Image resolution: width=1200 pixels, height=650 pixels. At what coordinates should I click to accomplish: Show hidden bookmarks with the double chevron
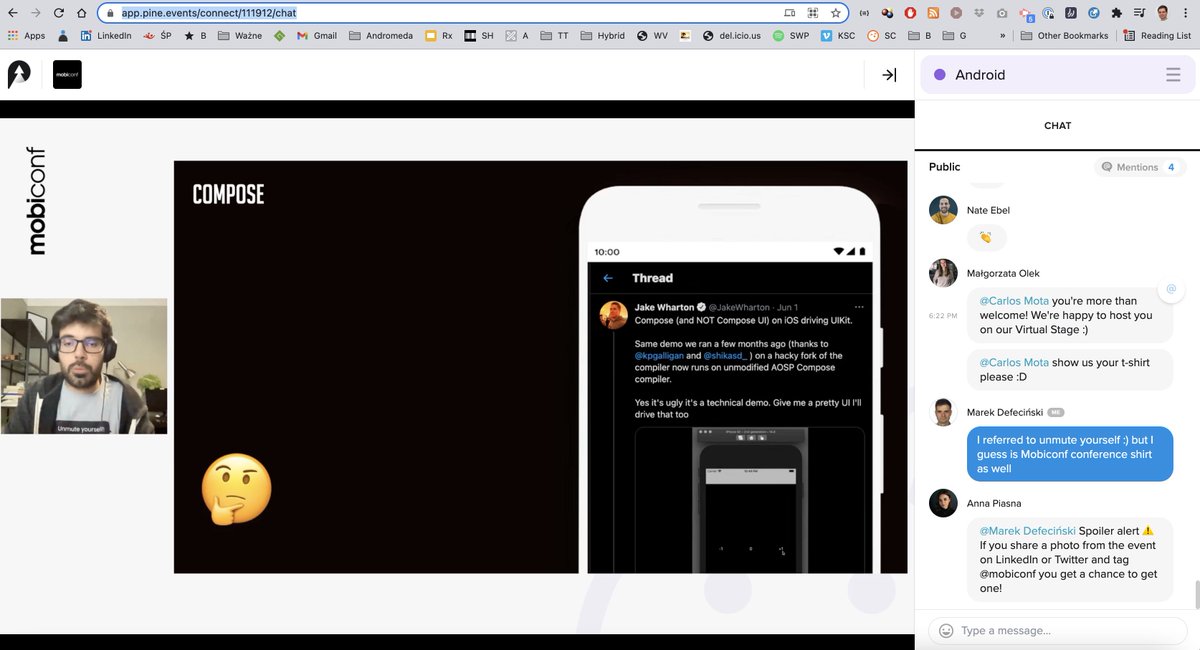tap(1003, 35)
